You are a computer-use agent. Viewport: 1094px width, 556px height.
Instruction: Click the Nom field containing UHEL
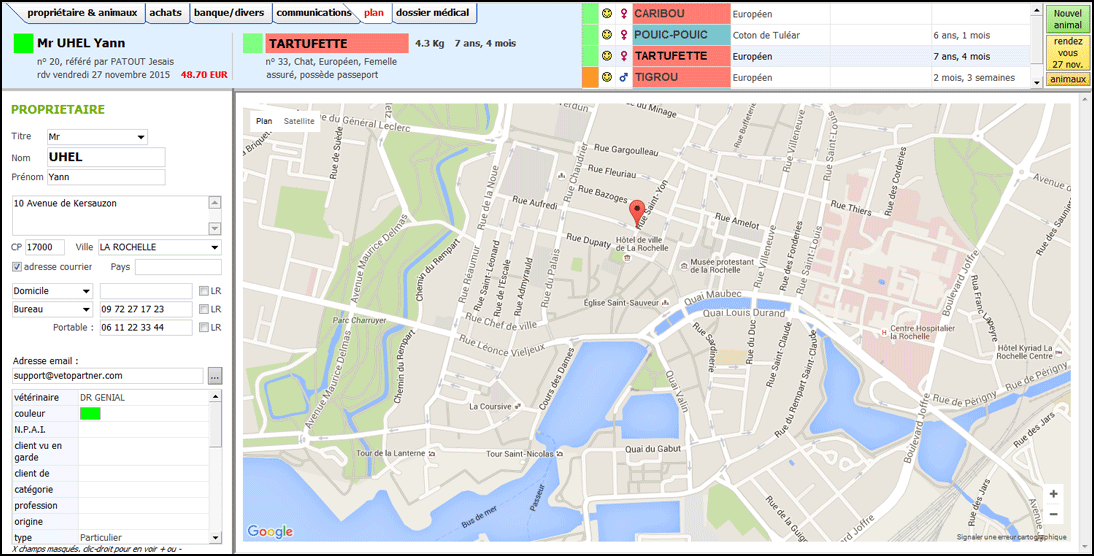coord(106,158)
